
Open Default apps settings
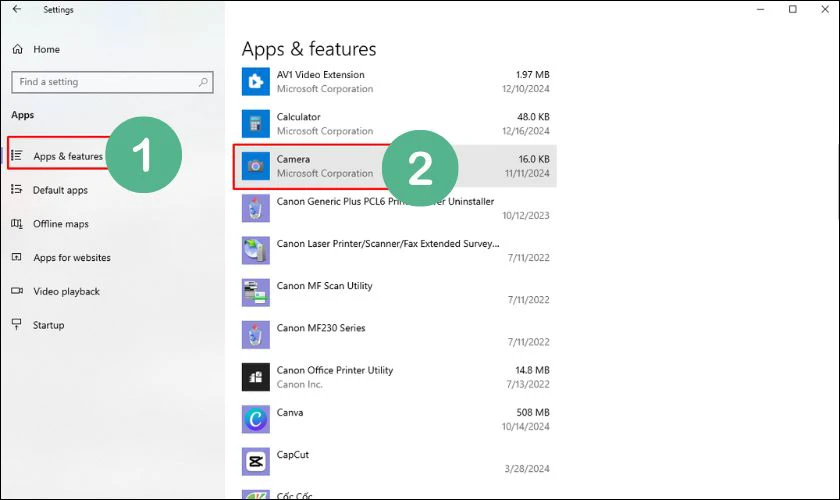tap(60, 190)
